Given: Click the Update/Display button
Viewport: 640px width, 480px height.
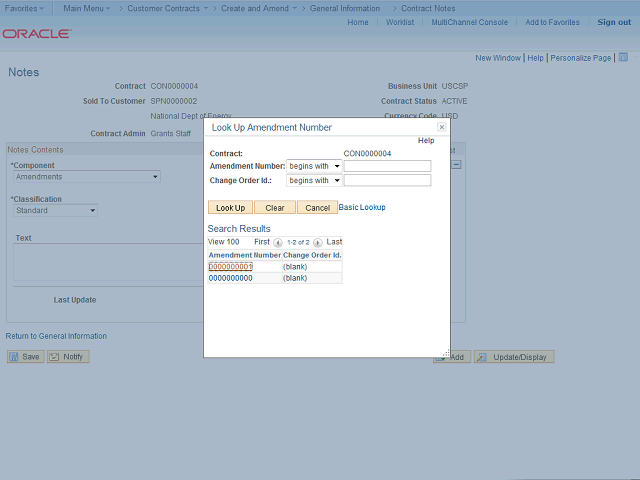Looking at the screenshot, I should point(514,357).
